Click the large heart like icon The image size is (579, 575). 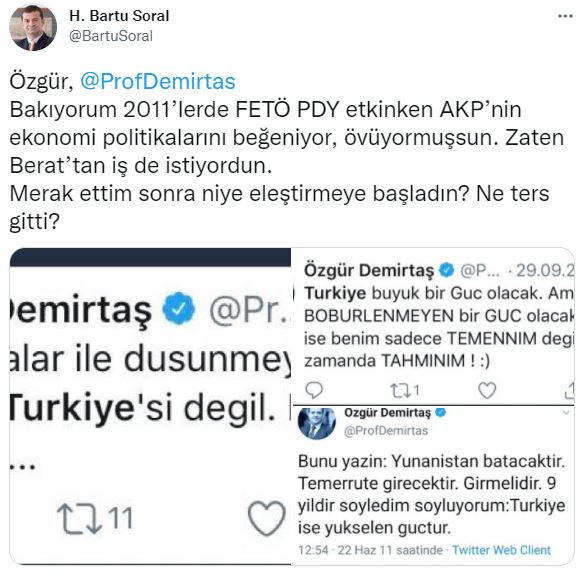[x=267, y=518]
